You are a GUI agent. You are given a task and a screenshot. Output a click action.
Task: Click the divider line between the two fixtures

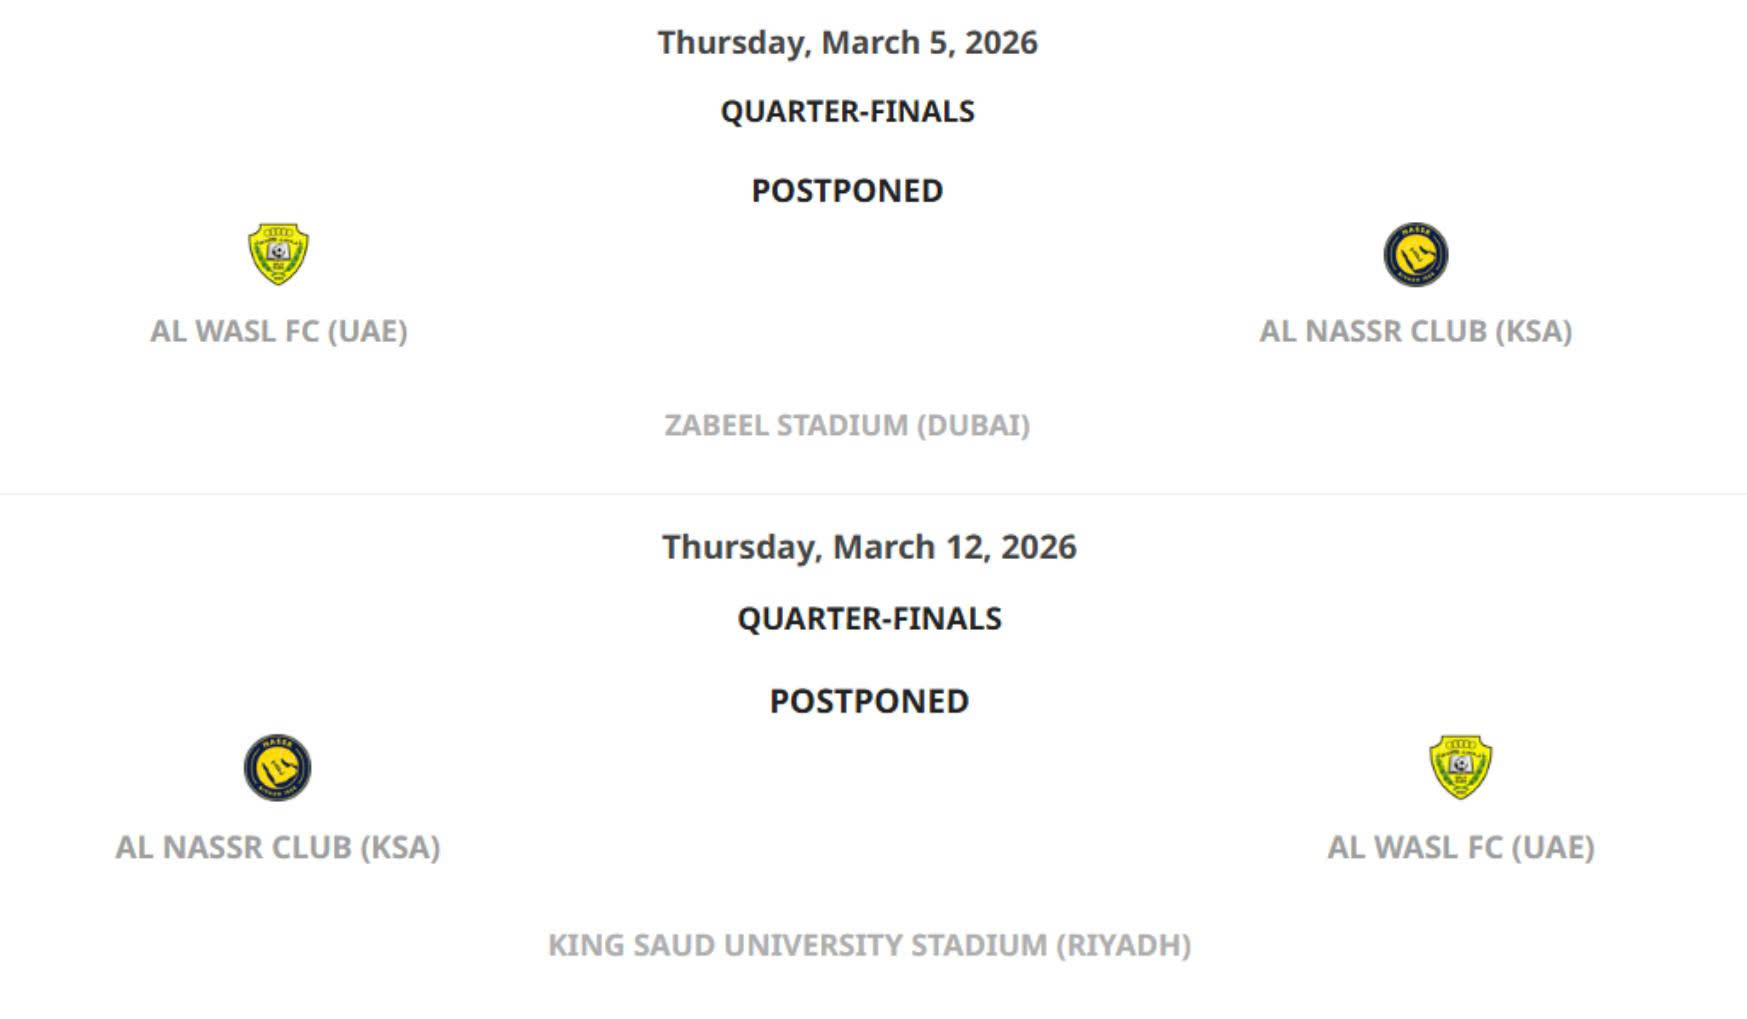pos(873,494)
